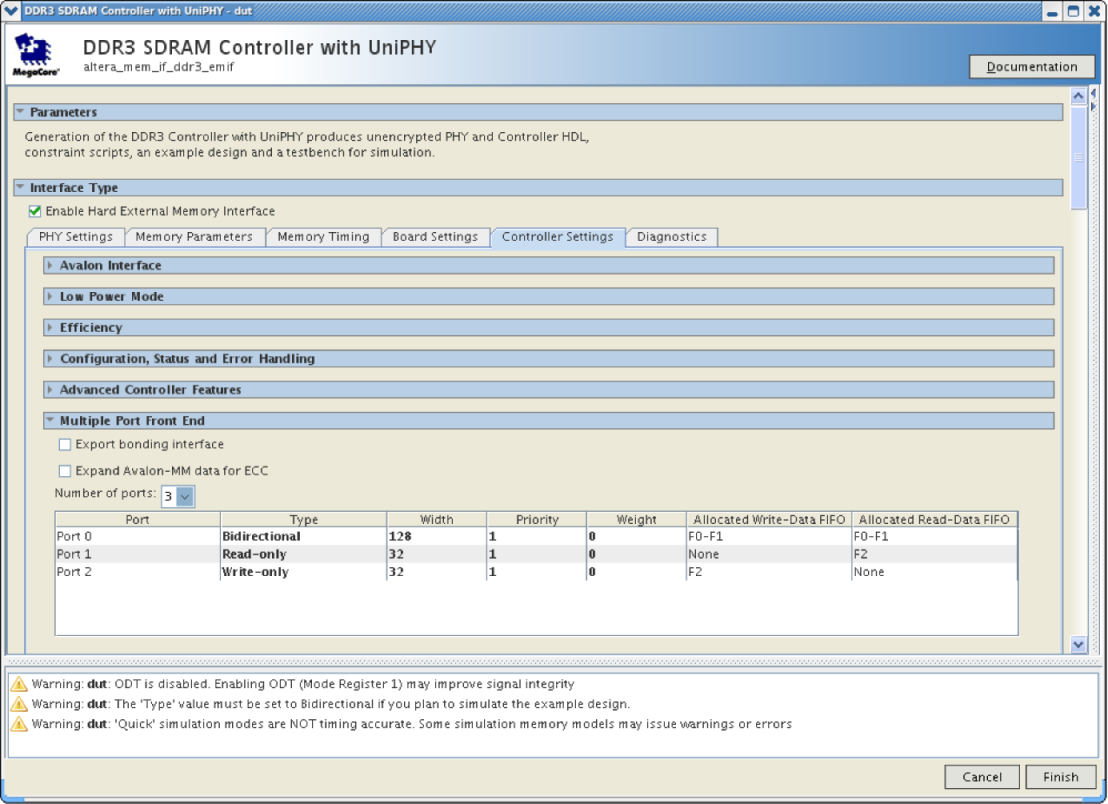
Task: Enable Export bonding interface checkbox
Action: (65, 445)
